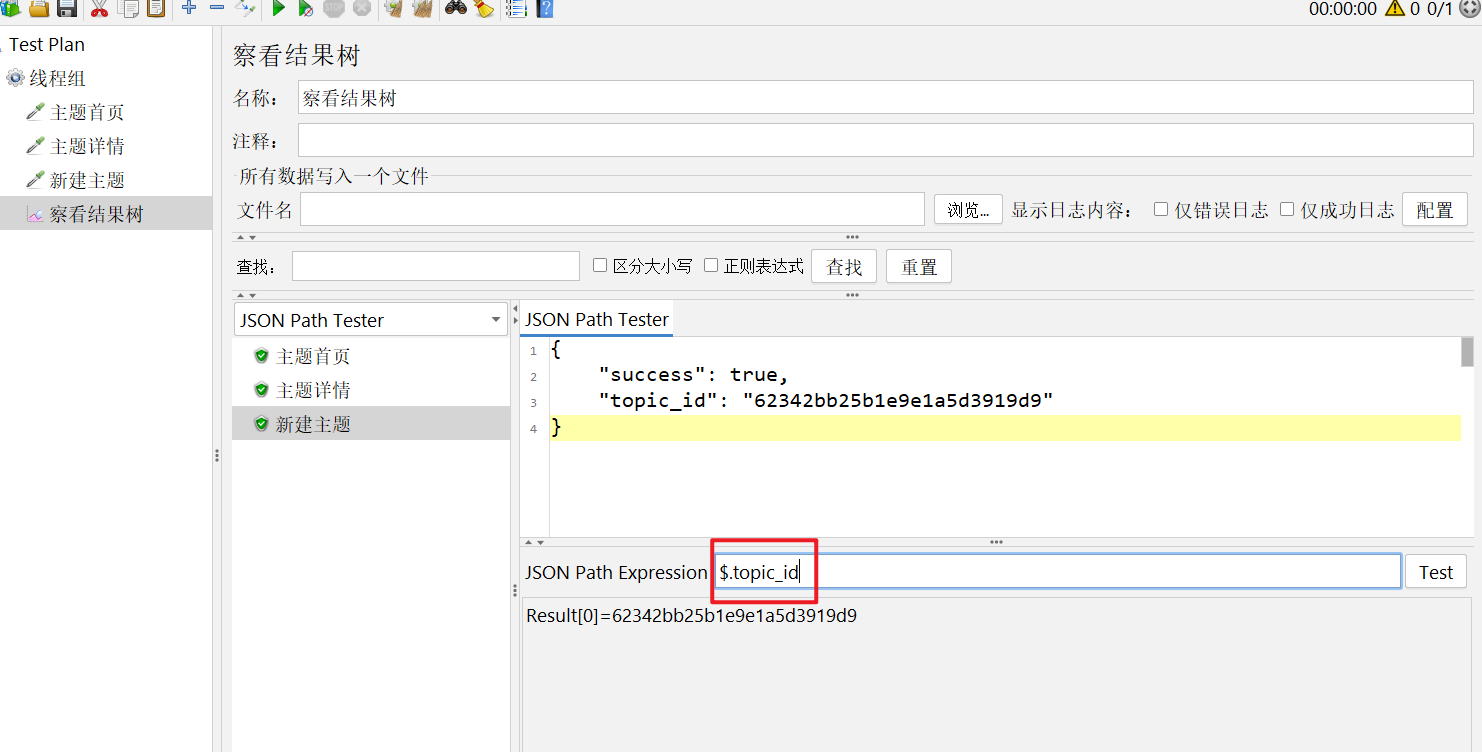Click the Test button
This screenshot has width=1482, height=752.
coord(1436,572)
